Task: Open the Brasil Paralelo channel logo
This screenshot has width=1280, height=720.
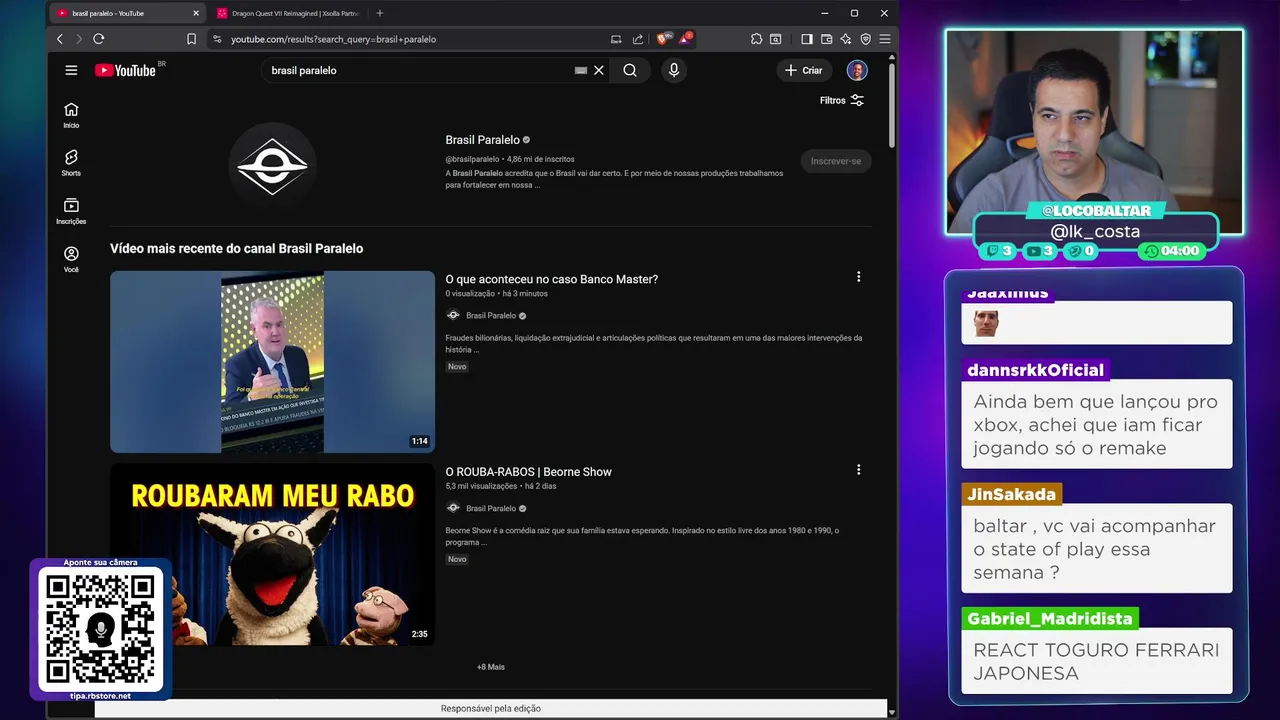Action: click(273, 165)
